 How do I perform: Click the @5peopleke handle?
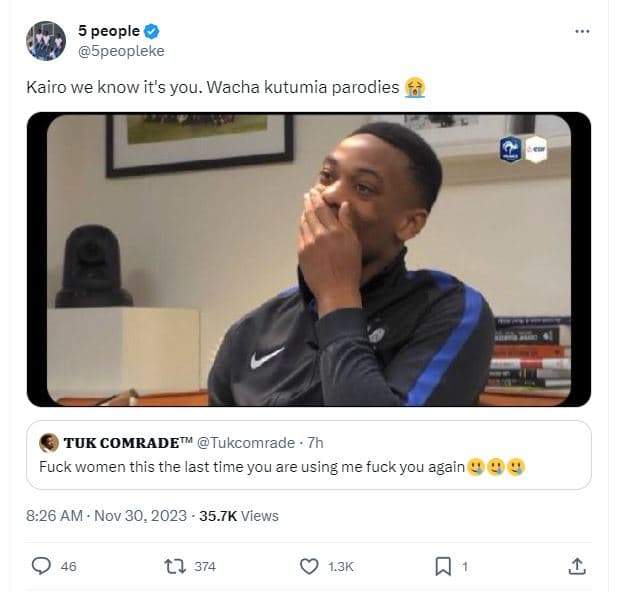(x=120, y=51)
